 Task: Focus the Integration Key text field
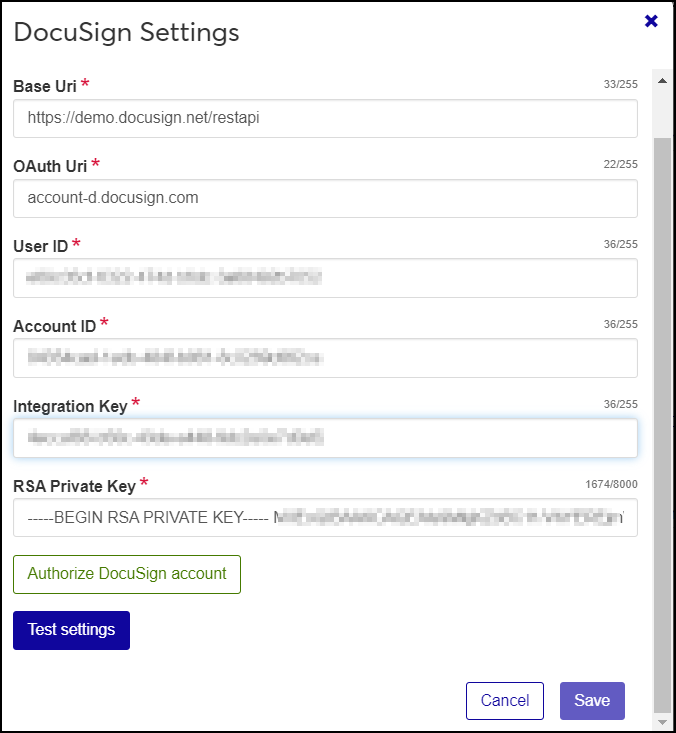pyautogui.click(x=325, y=438)
